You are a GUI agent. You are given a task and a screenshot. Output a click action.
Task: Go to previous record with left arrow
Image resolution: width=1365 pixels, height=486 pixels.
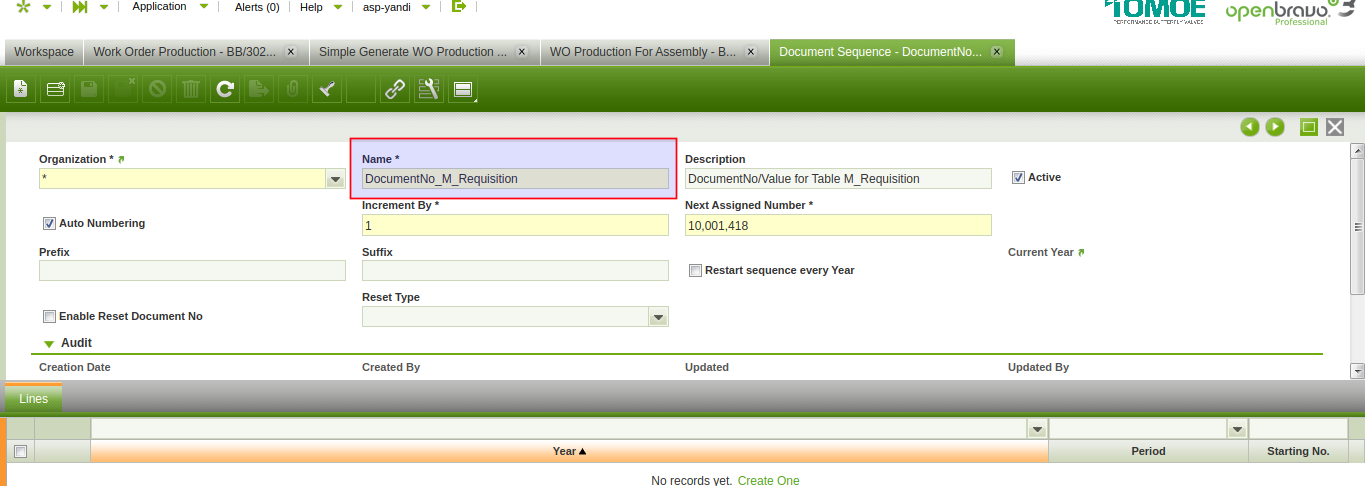1249,127
